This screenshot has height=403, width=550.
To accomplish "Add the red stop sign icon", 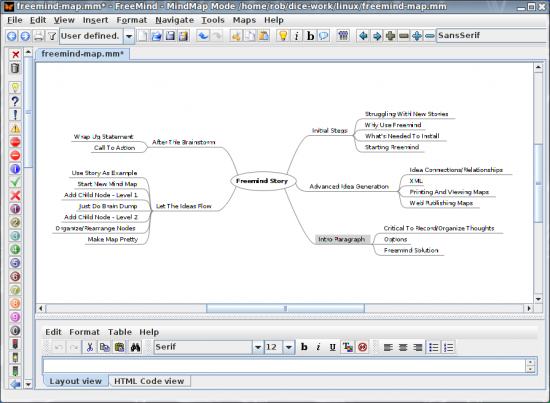I will click(15, 142).
